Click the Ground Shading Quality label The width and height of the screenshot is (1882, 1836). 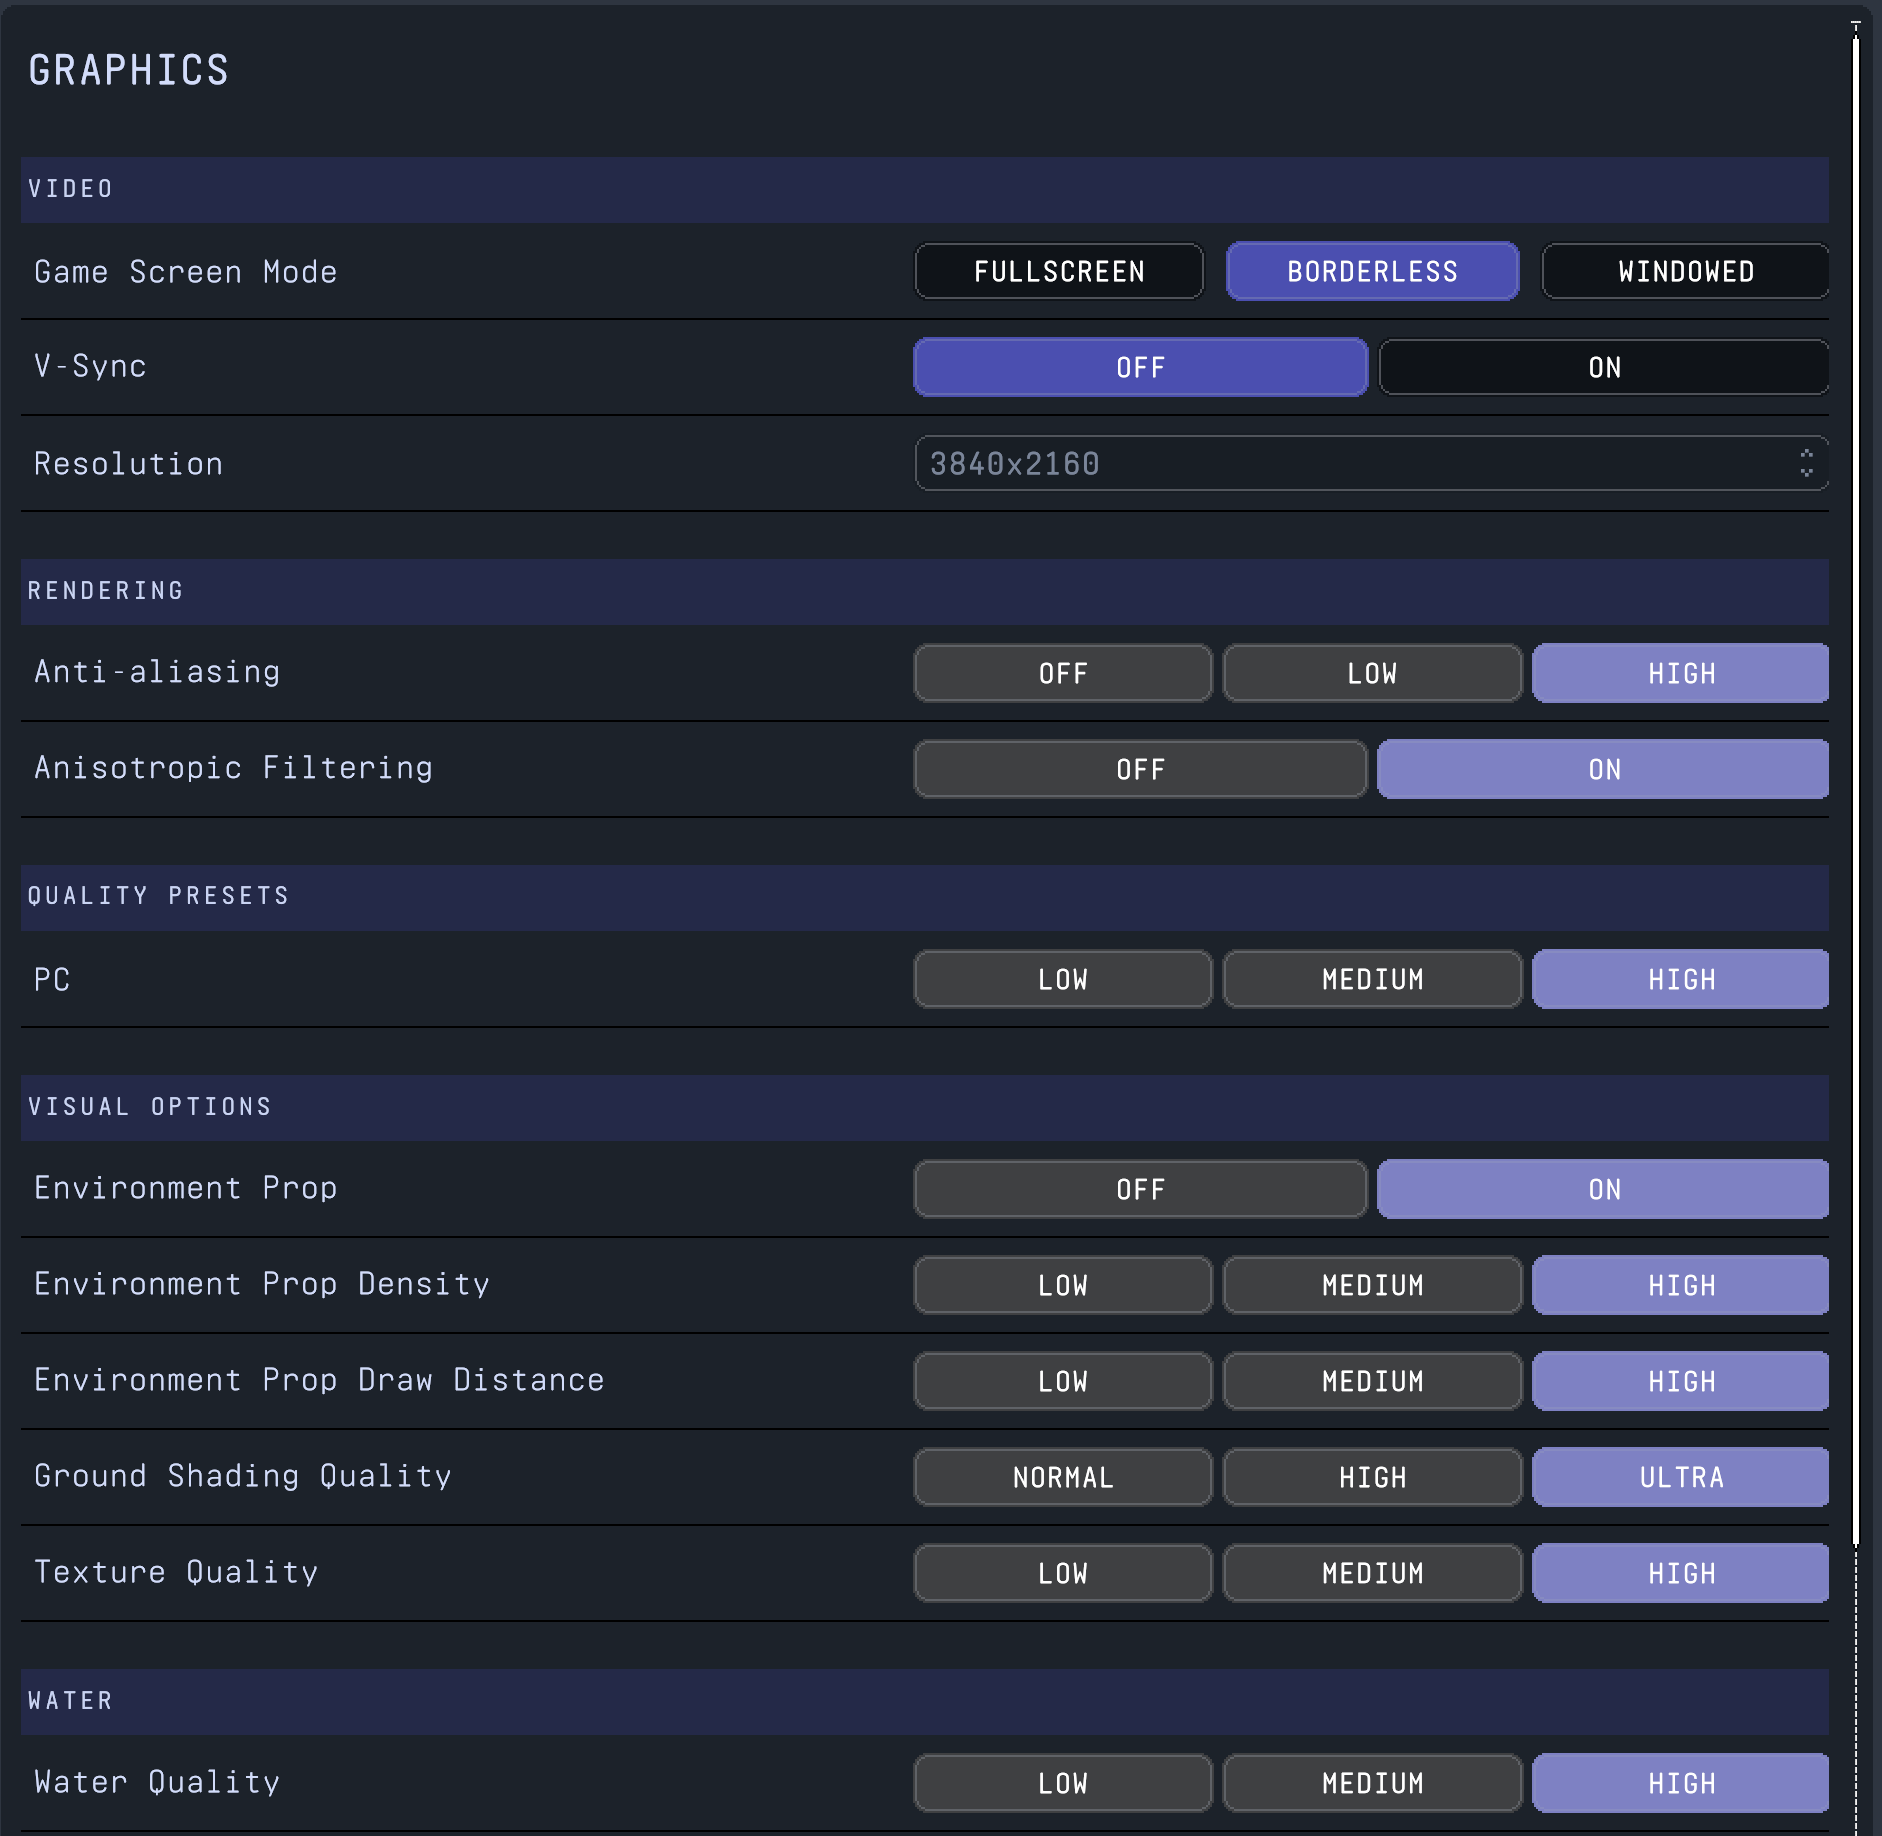pos(243,1477)
